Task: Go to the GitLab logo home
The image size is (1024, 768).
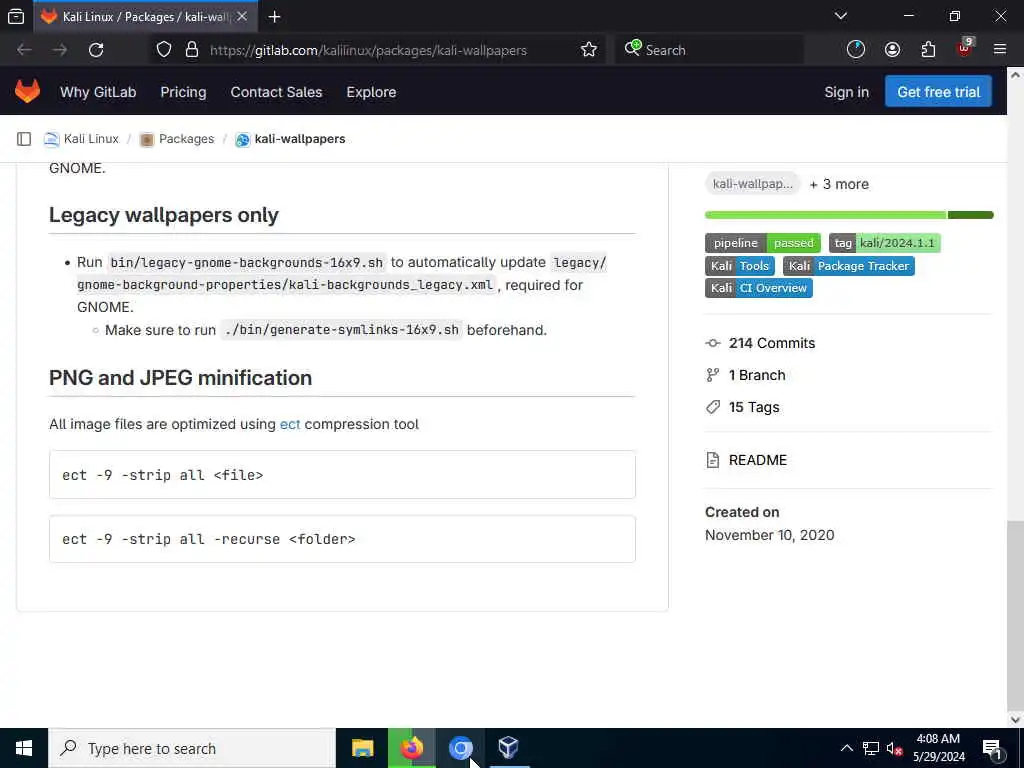Action: pyautogui.click(x=27, y=91)
